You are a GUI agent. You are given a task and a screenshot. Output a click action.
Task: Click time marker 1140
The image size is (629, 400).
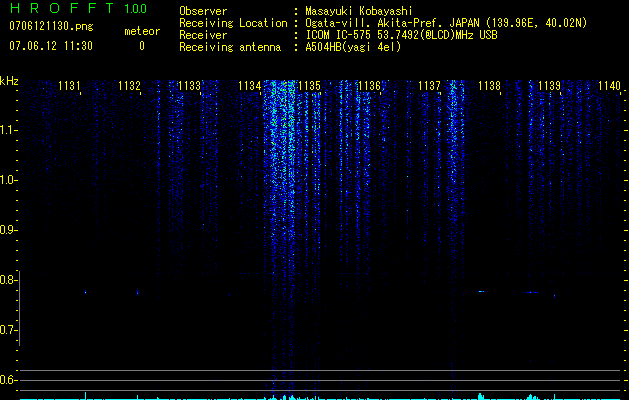(x=609, y=85)
